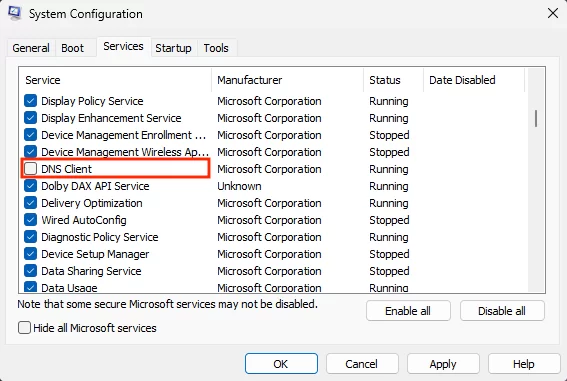Viewport: 567px width, 381px height.
Task: Confirm with the OK button
Action: 281,364
